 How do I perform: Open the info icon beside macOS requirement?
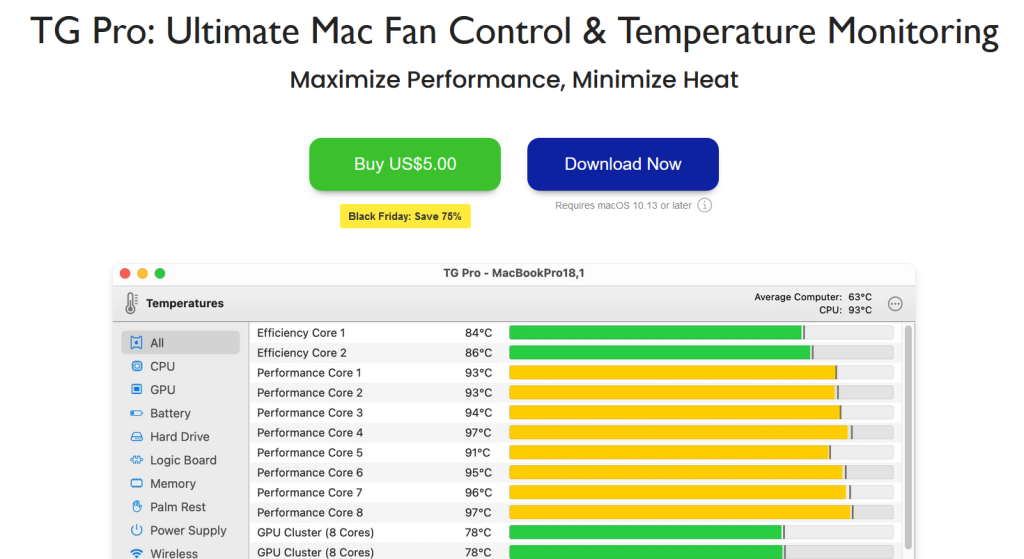pos(704,206)
